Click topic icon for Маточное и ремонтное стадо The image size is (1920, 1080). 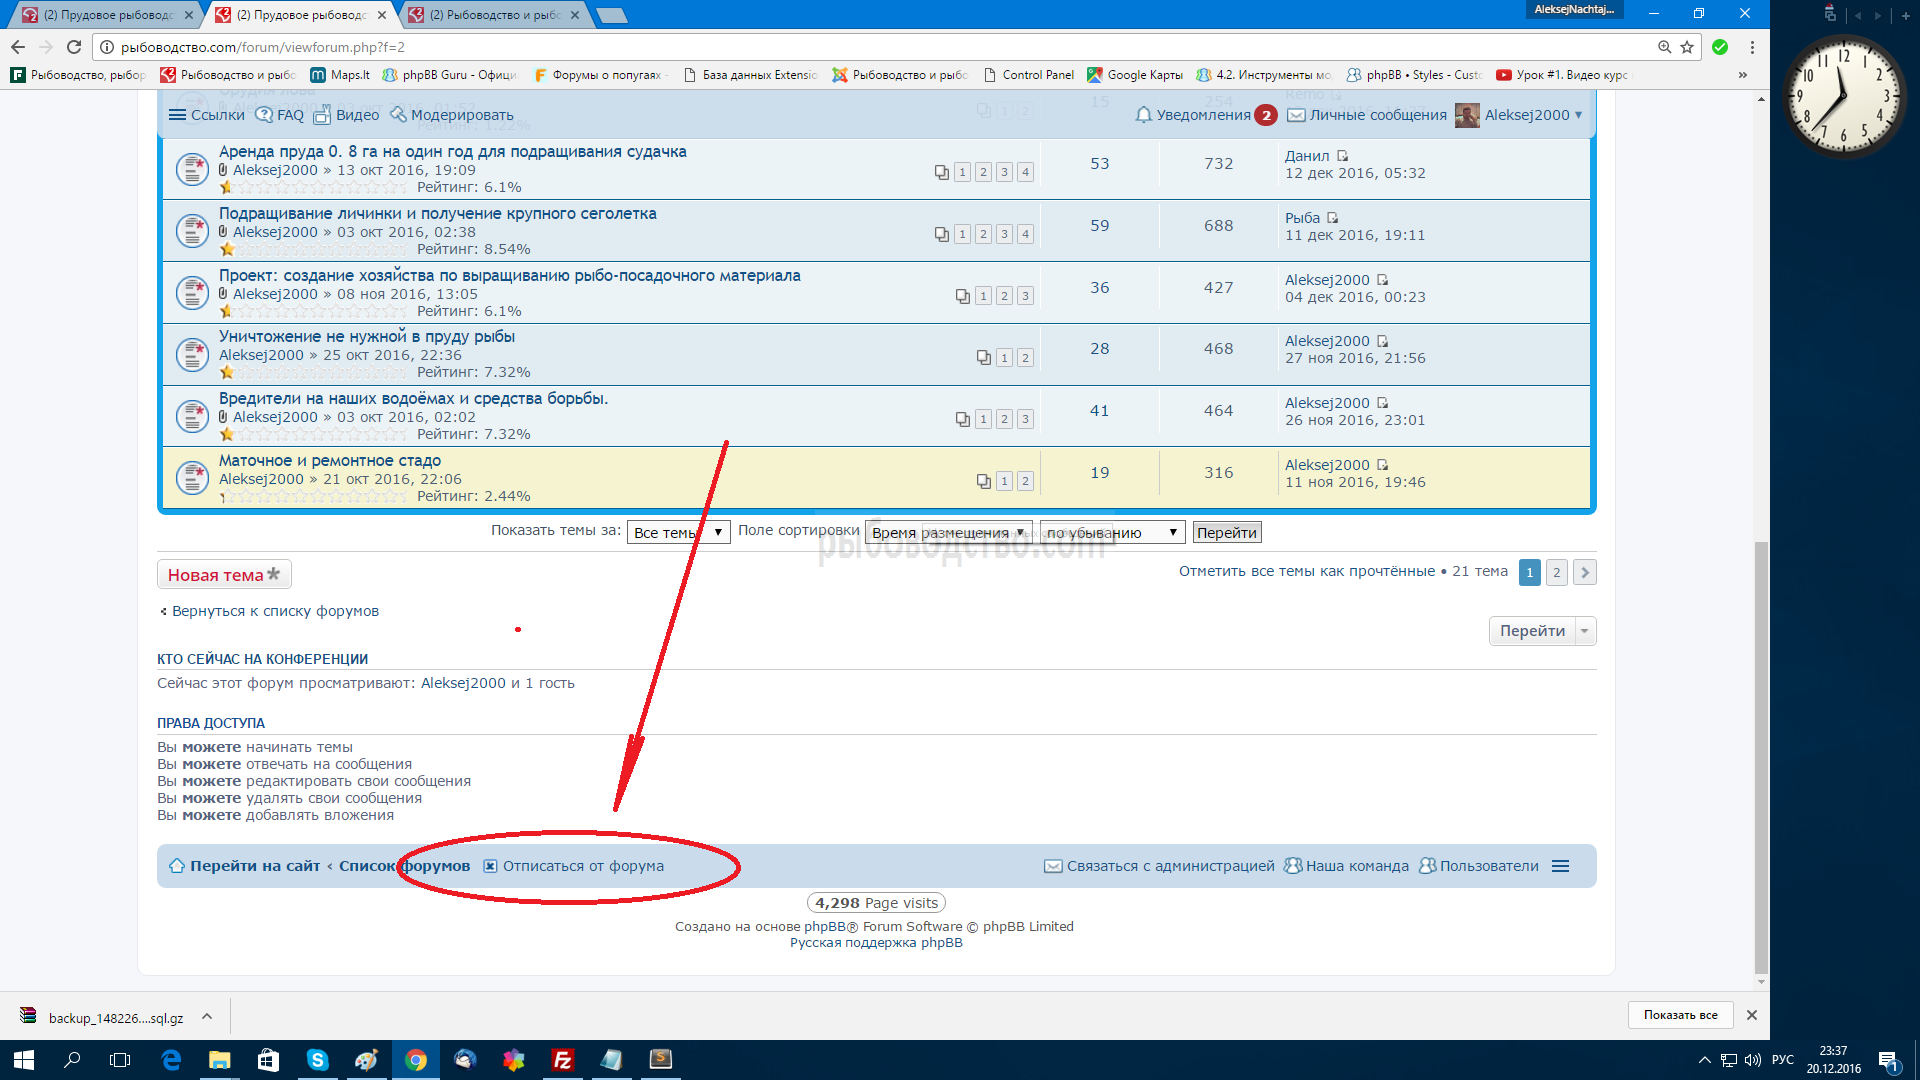[191, 478]
